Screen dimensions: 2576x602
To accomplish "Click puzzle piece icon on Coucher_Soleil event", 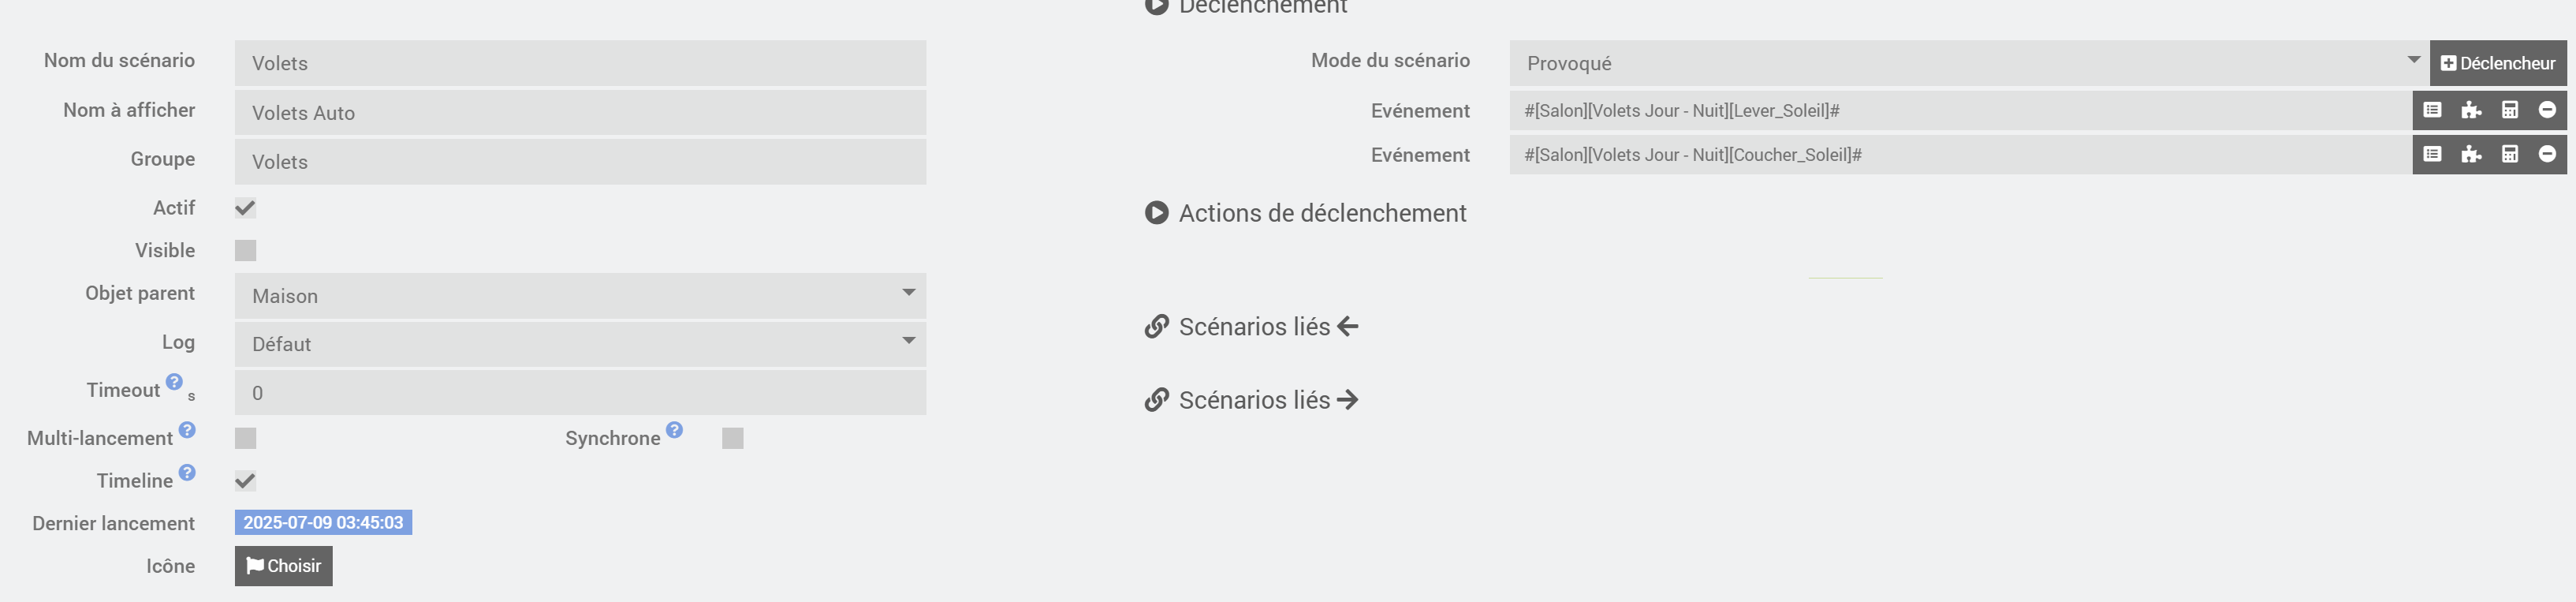I will coord(2471,154).
